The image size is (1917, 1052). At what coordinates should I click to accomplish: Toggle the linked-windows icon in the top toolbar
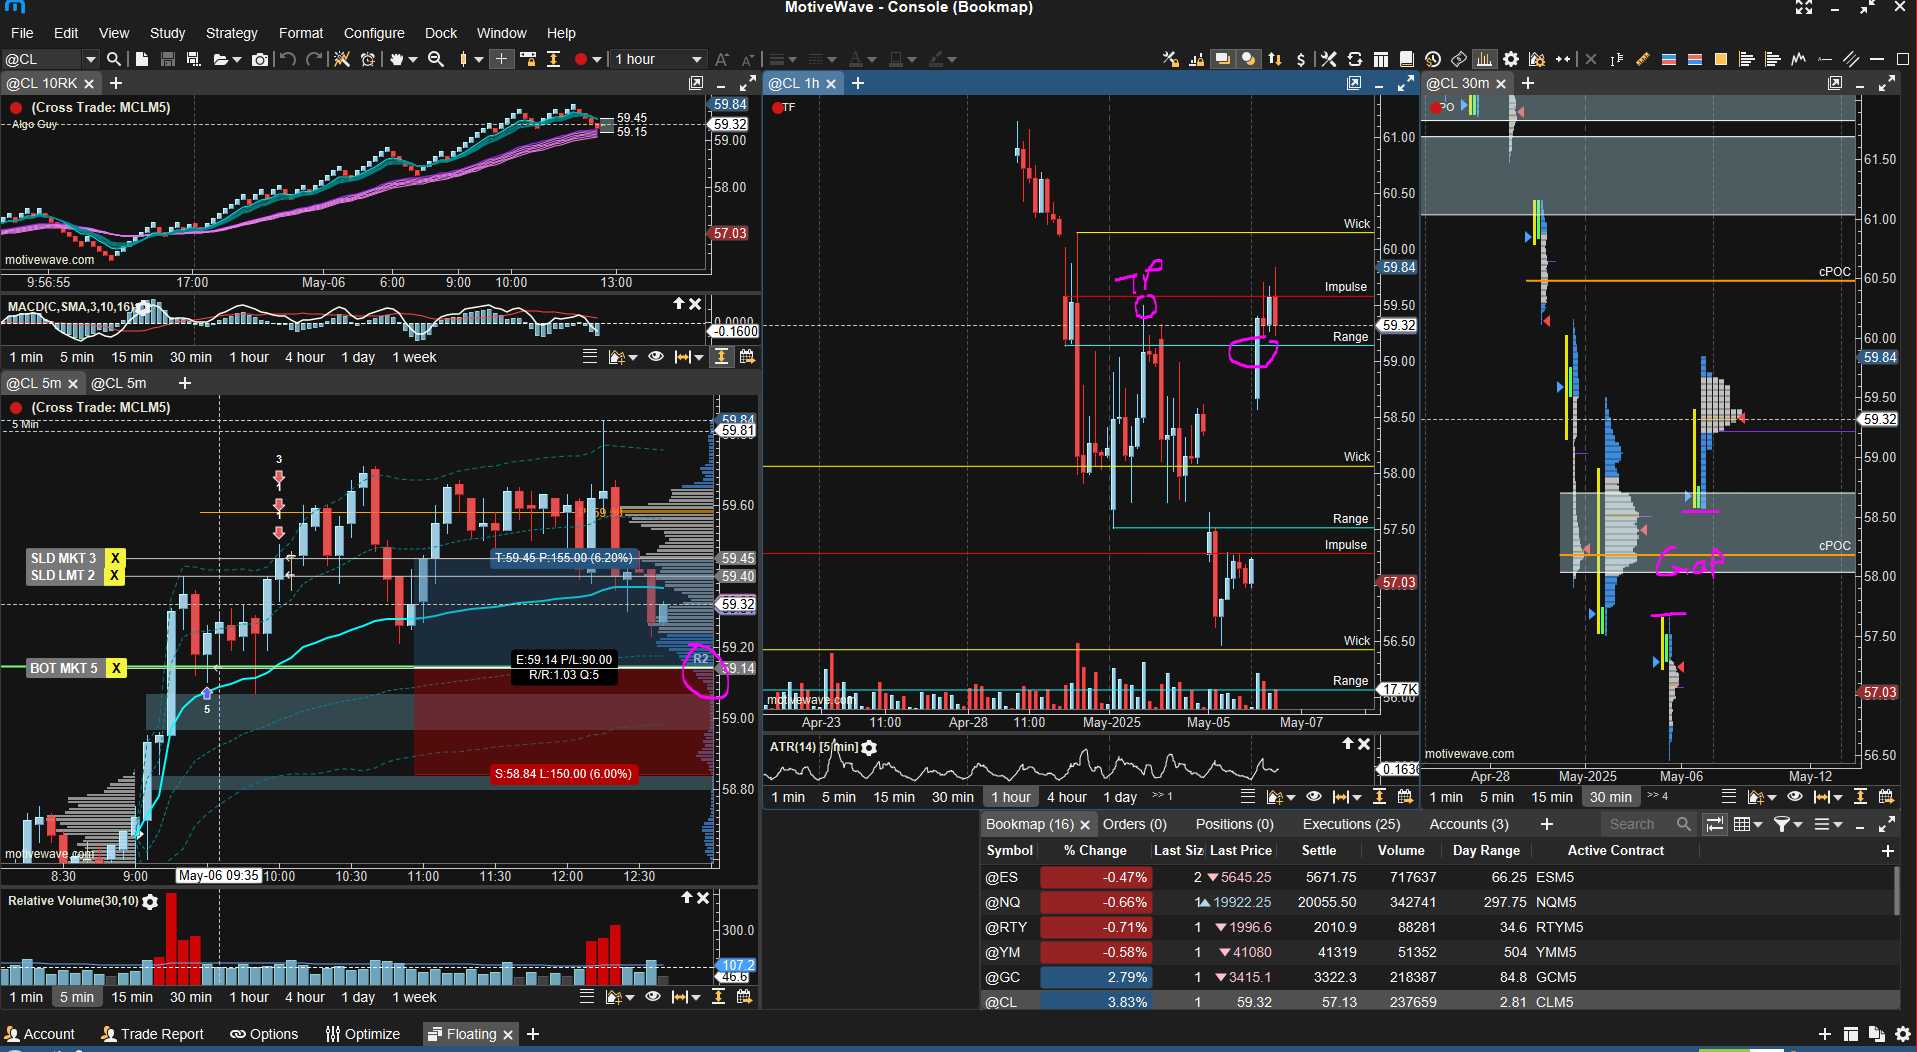click(1222, 59)
